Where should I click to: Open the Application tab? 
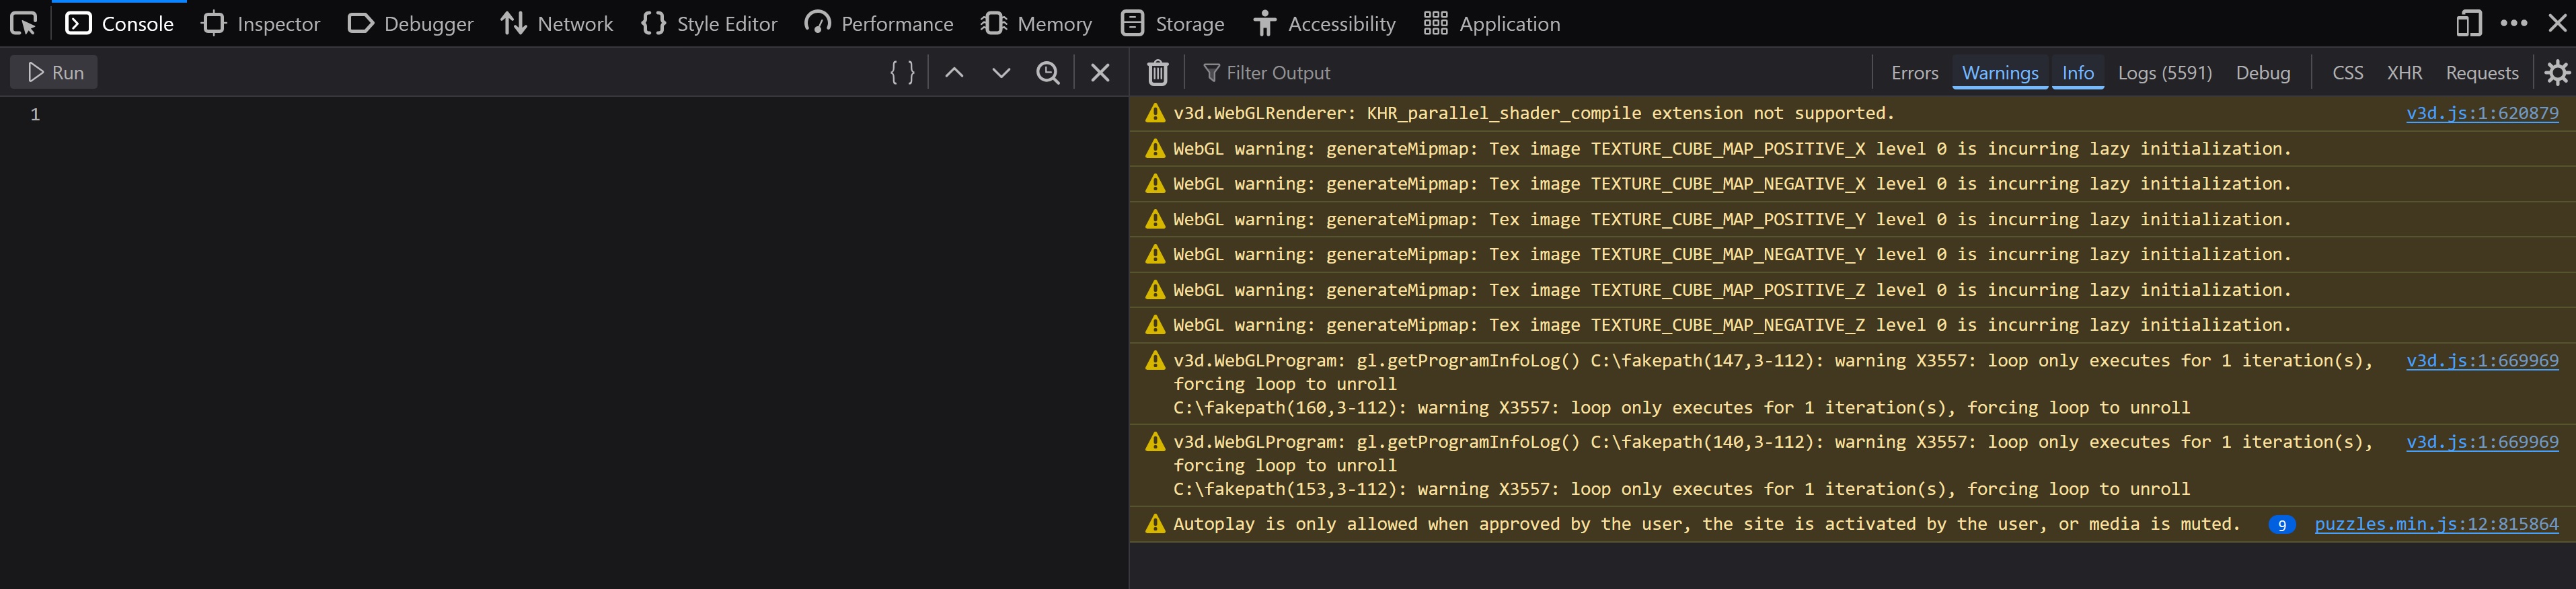coord(1491,23)
